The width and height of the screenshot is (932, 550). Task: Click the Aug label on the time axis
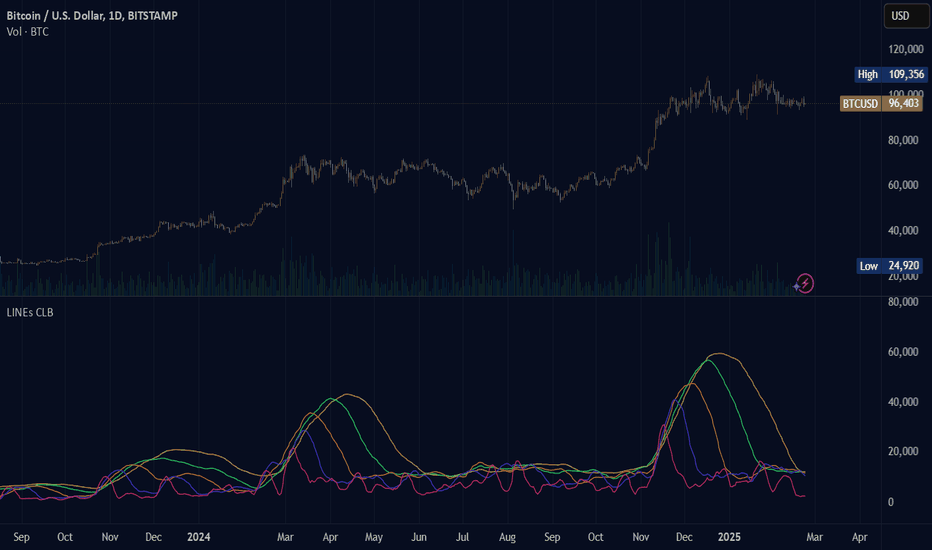507,537
